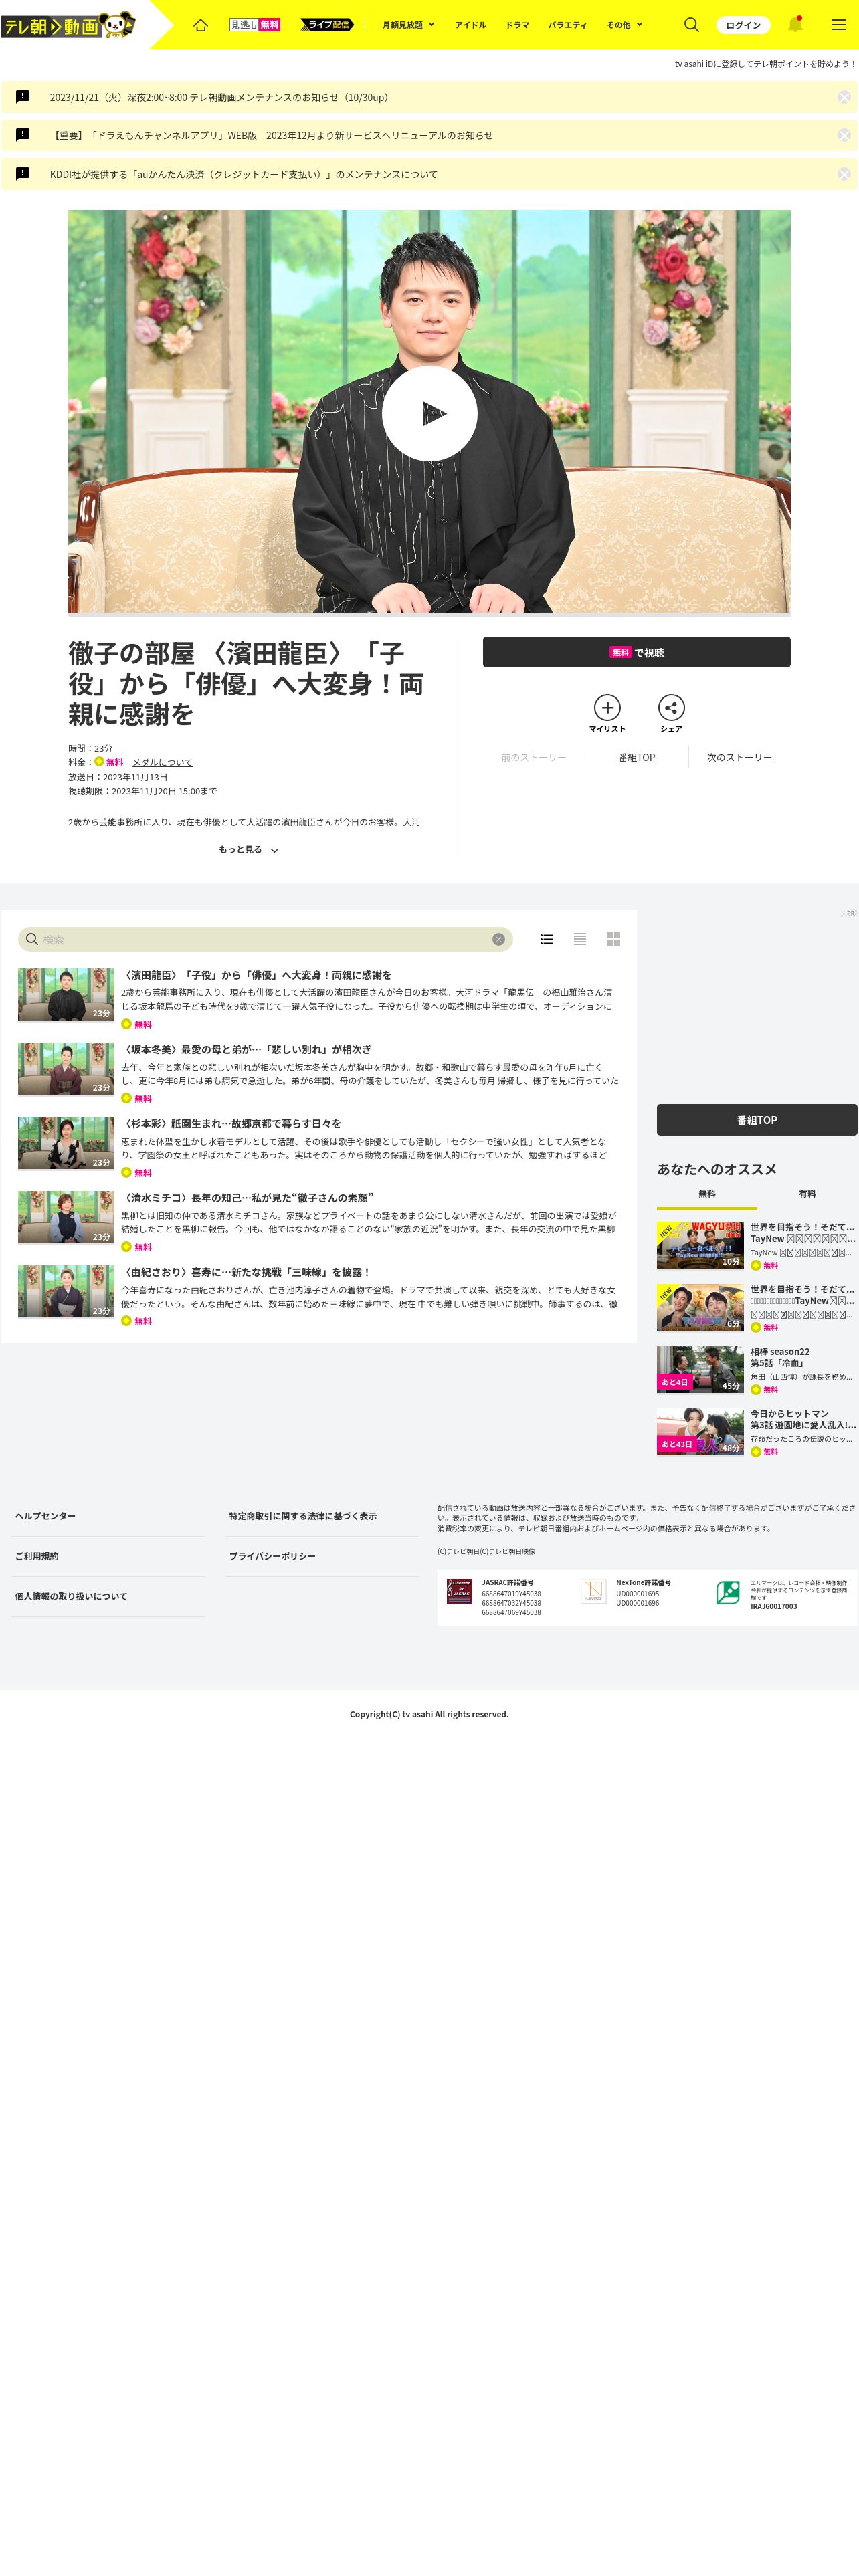Viewport: 859px width, 2576px height.
Task: Open 〈清水ミチコ〉長年の知己 episode title
Action: [247, 1197]
